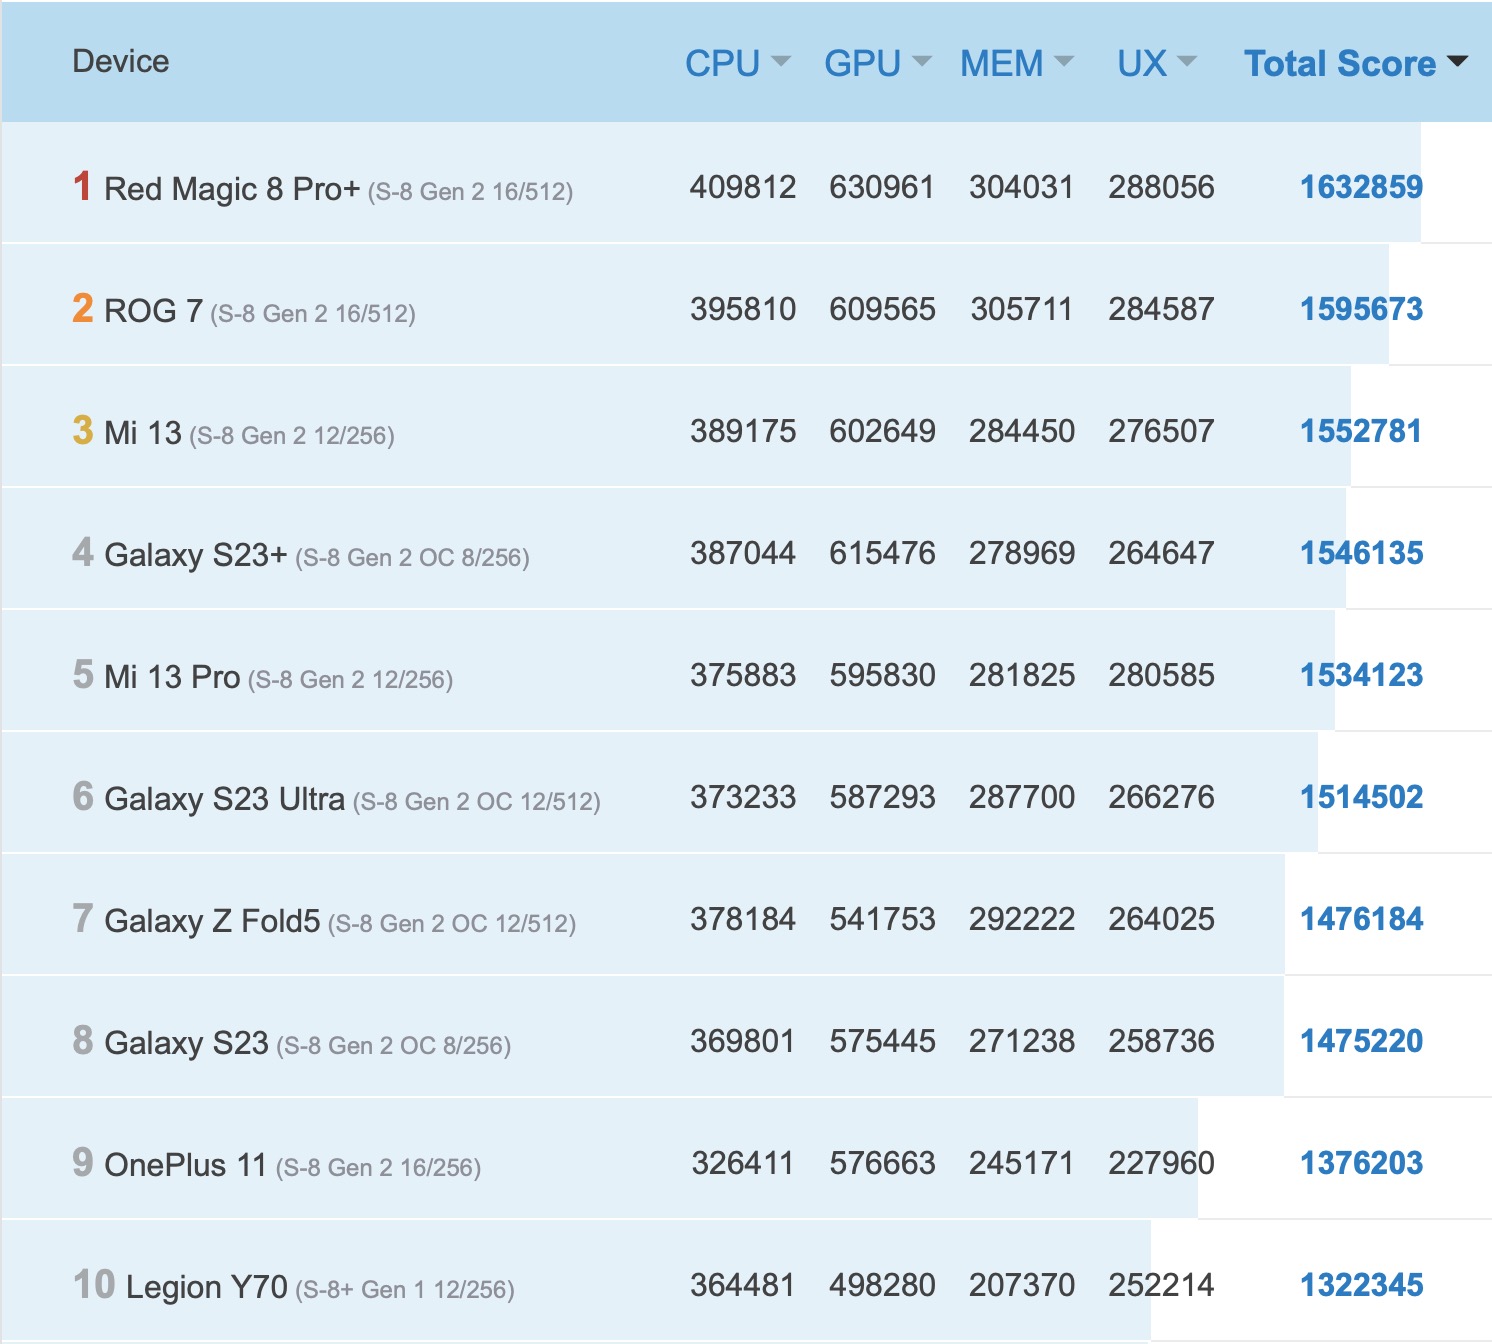
Task: Sort the table by CPU score
Action: coord(737,63)
